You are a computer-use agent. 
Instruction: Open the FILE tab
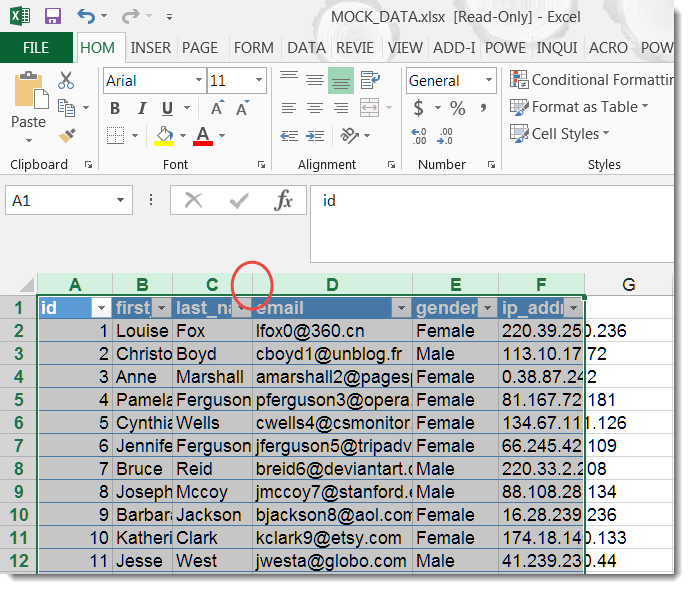coord(36,47)
